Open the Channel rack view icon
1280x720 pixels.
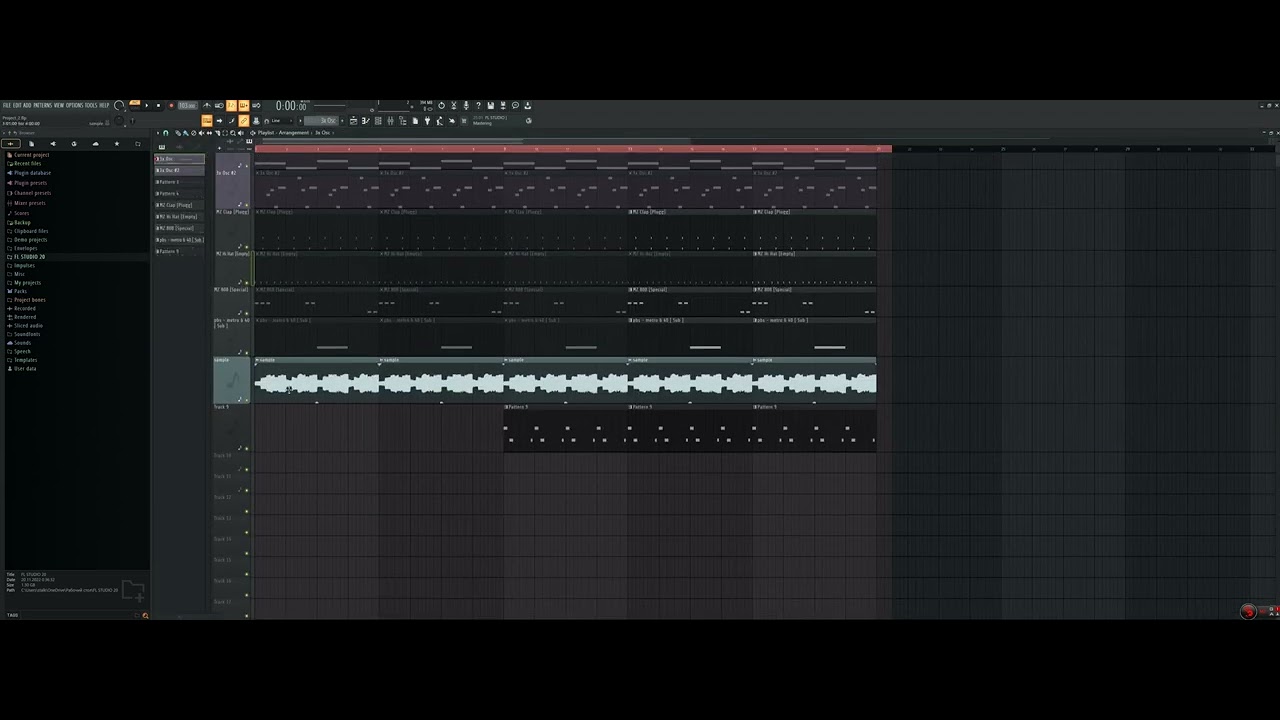click(378, 121)
